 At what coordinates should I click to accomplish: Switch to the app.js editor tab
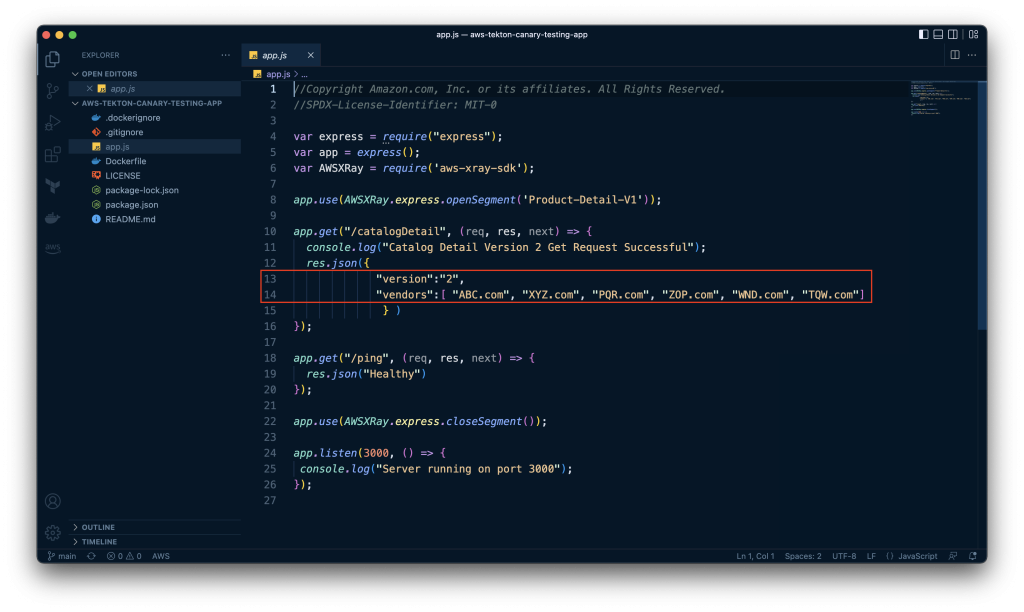click(x=281, y=56)
